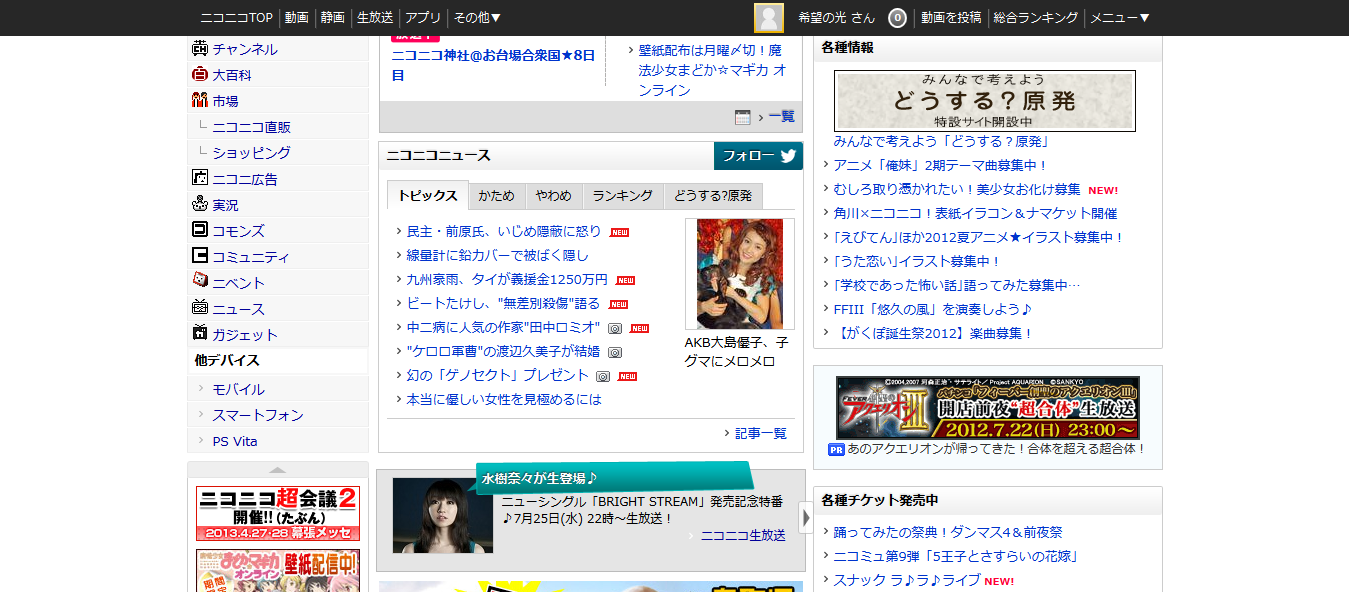Click camera icon next to ケロロ軍曹 headline
This screenshot has width=1349, height=592.
coord(615,352)
